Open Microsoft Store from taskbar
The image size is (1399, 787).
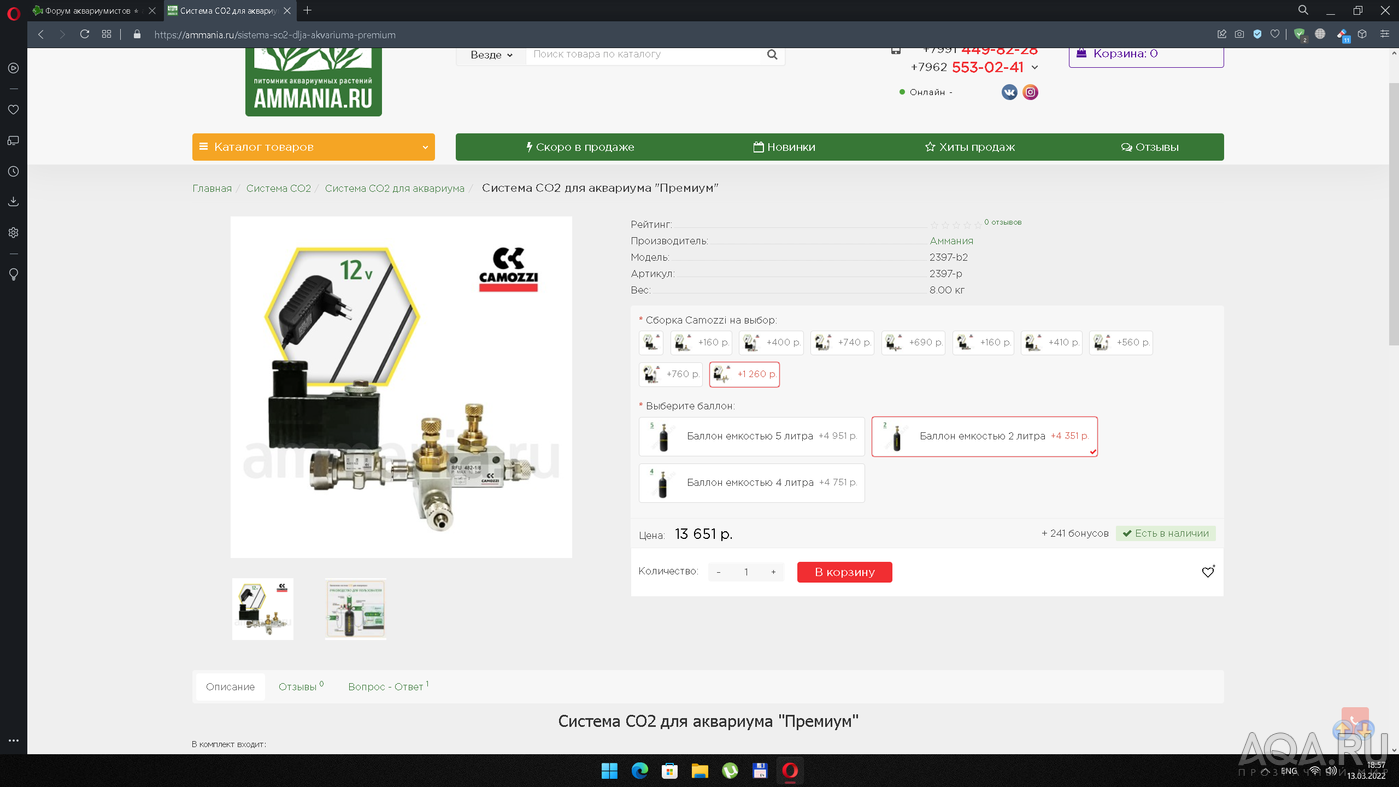point(670,770)
